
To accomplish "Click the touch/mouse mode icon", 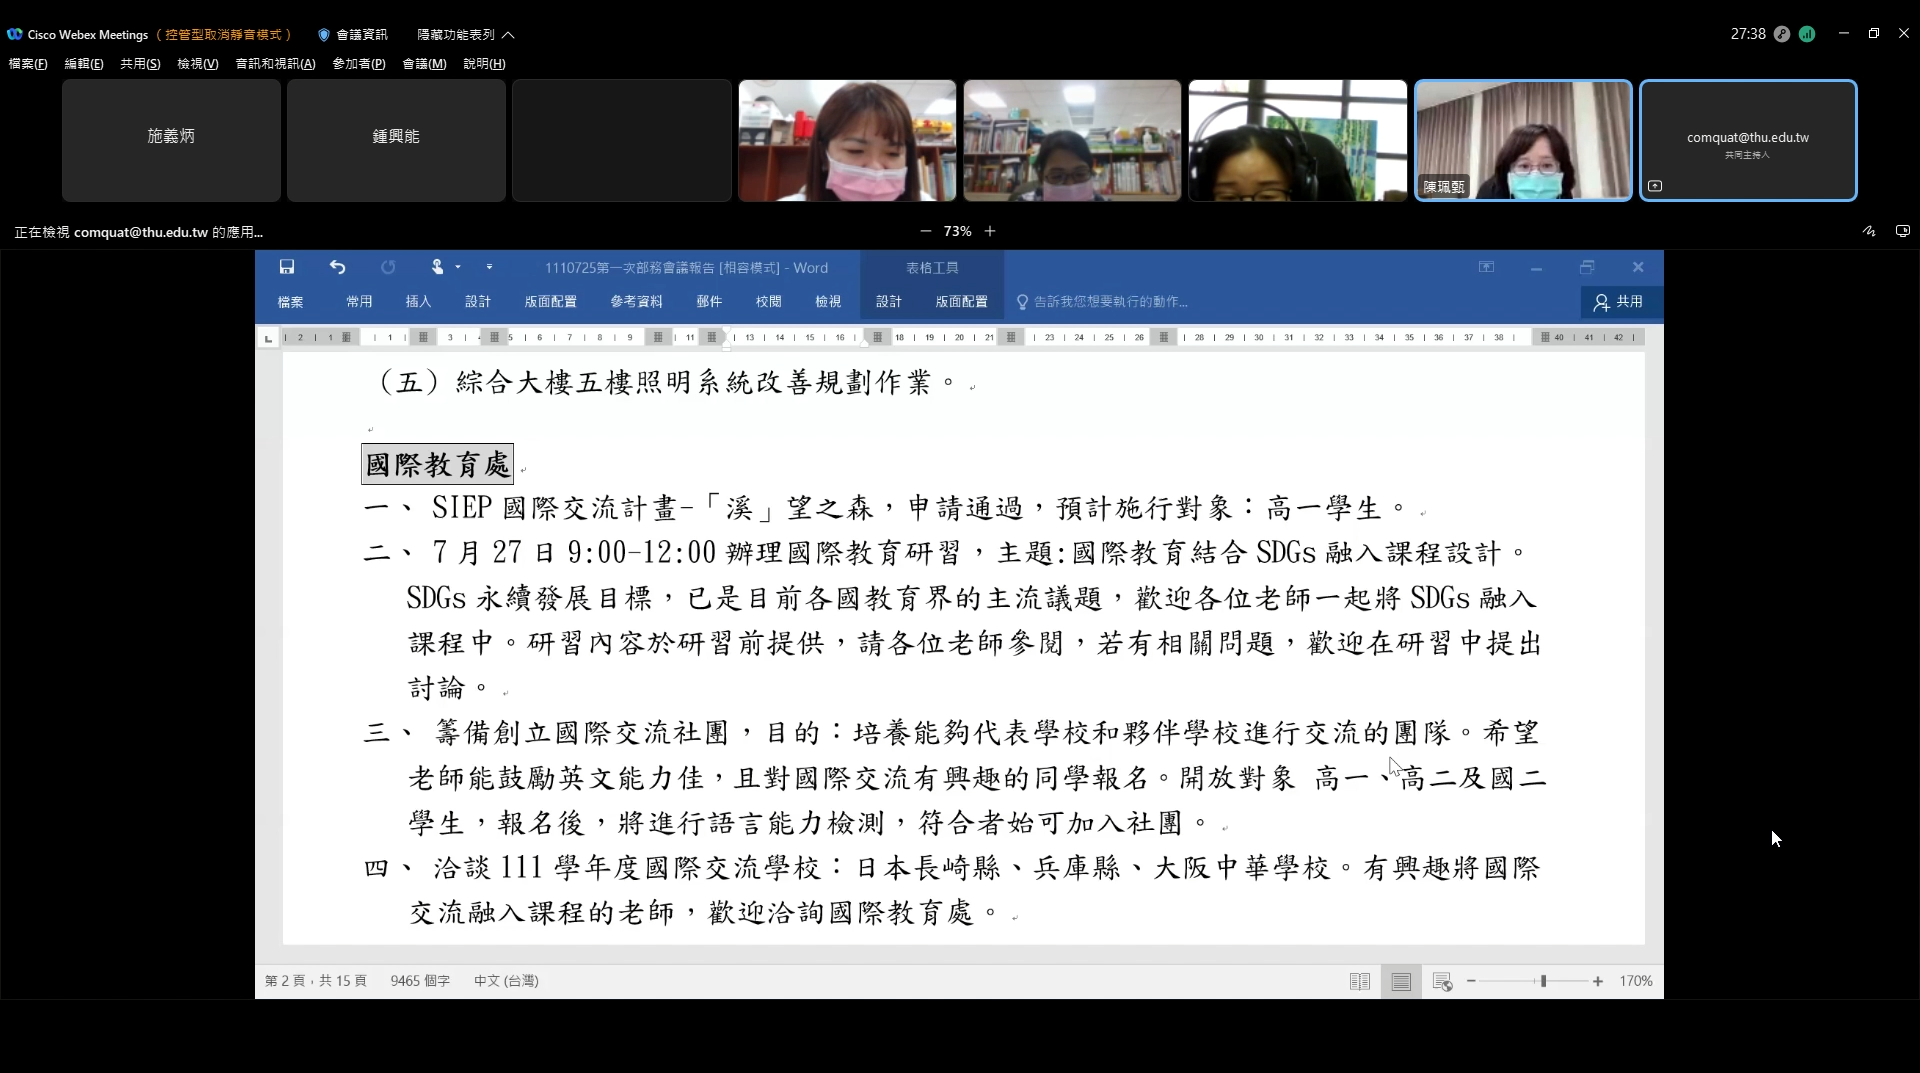I will (x=437, y=267).
